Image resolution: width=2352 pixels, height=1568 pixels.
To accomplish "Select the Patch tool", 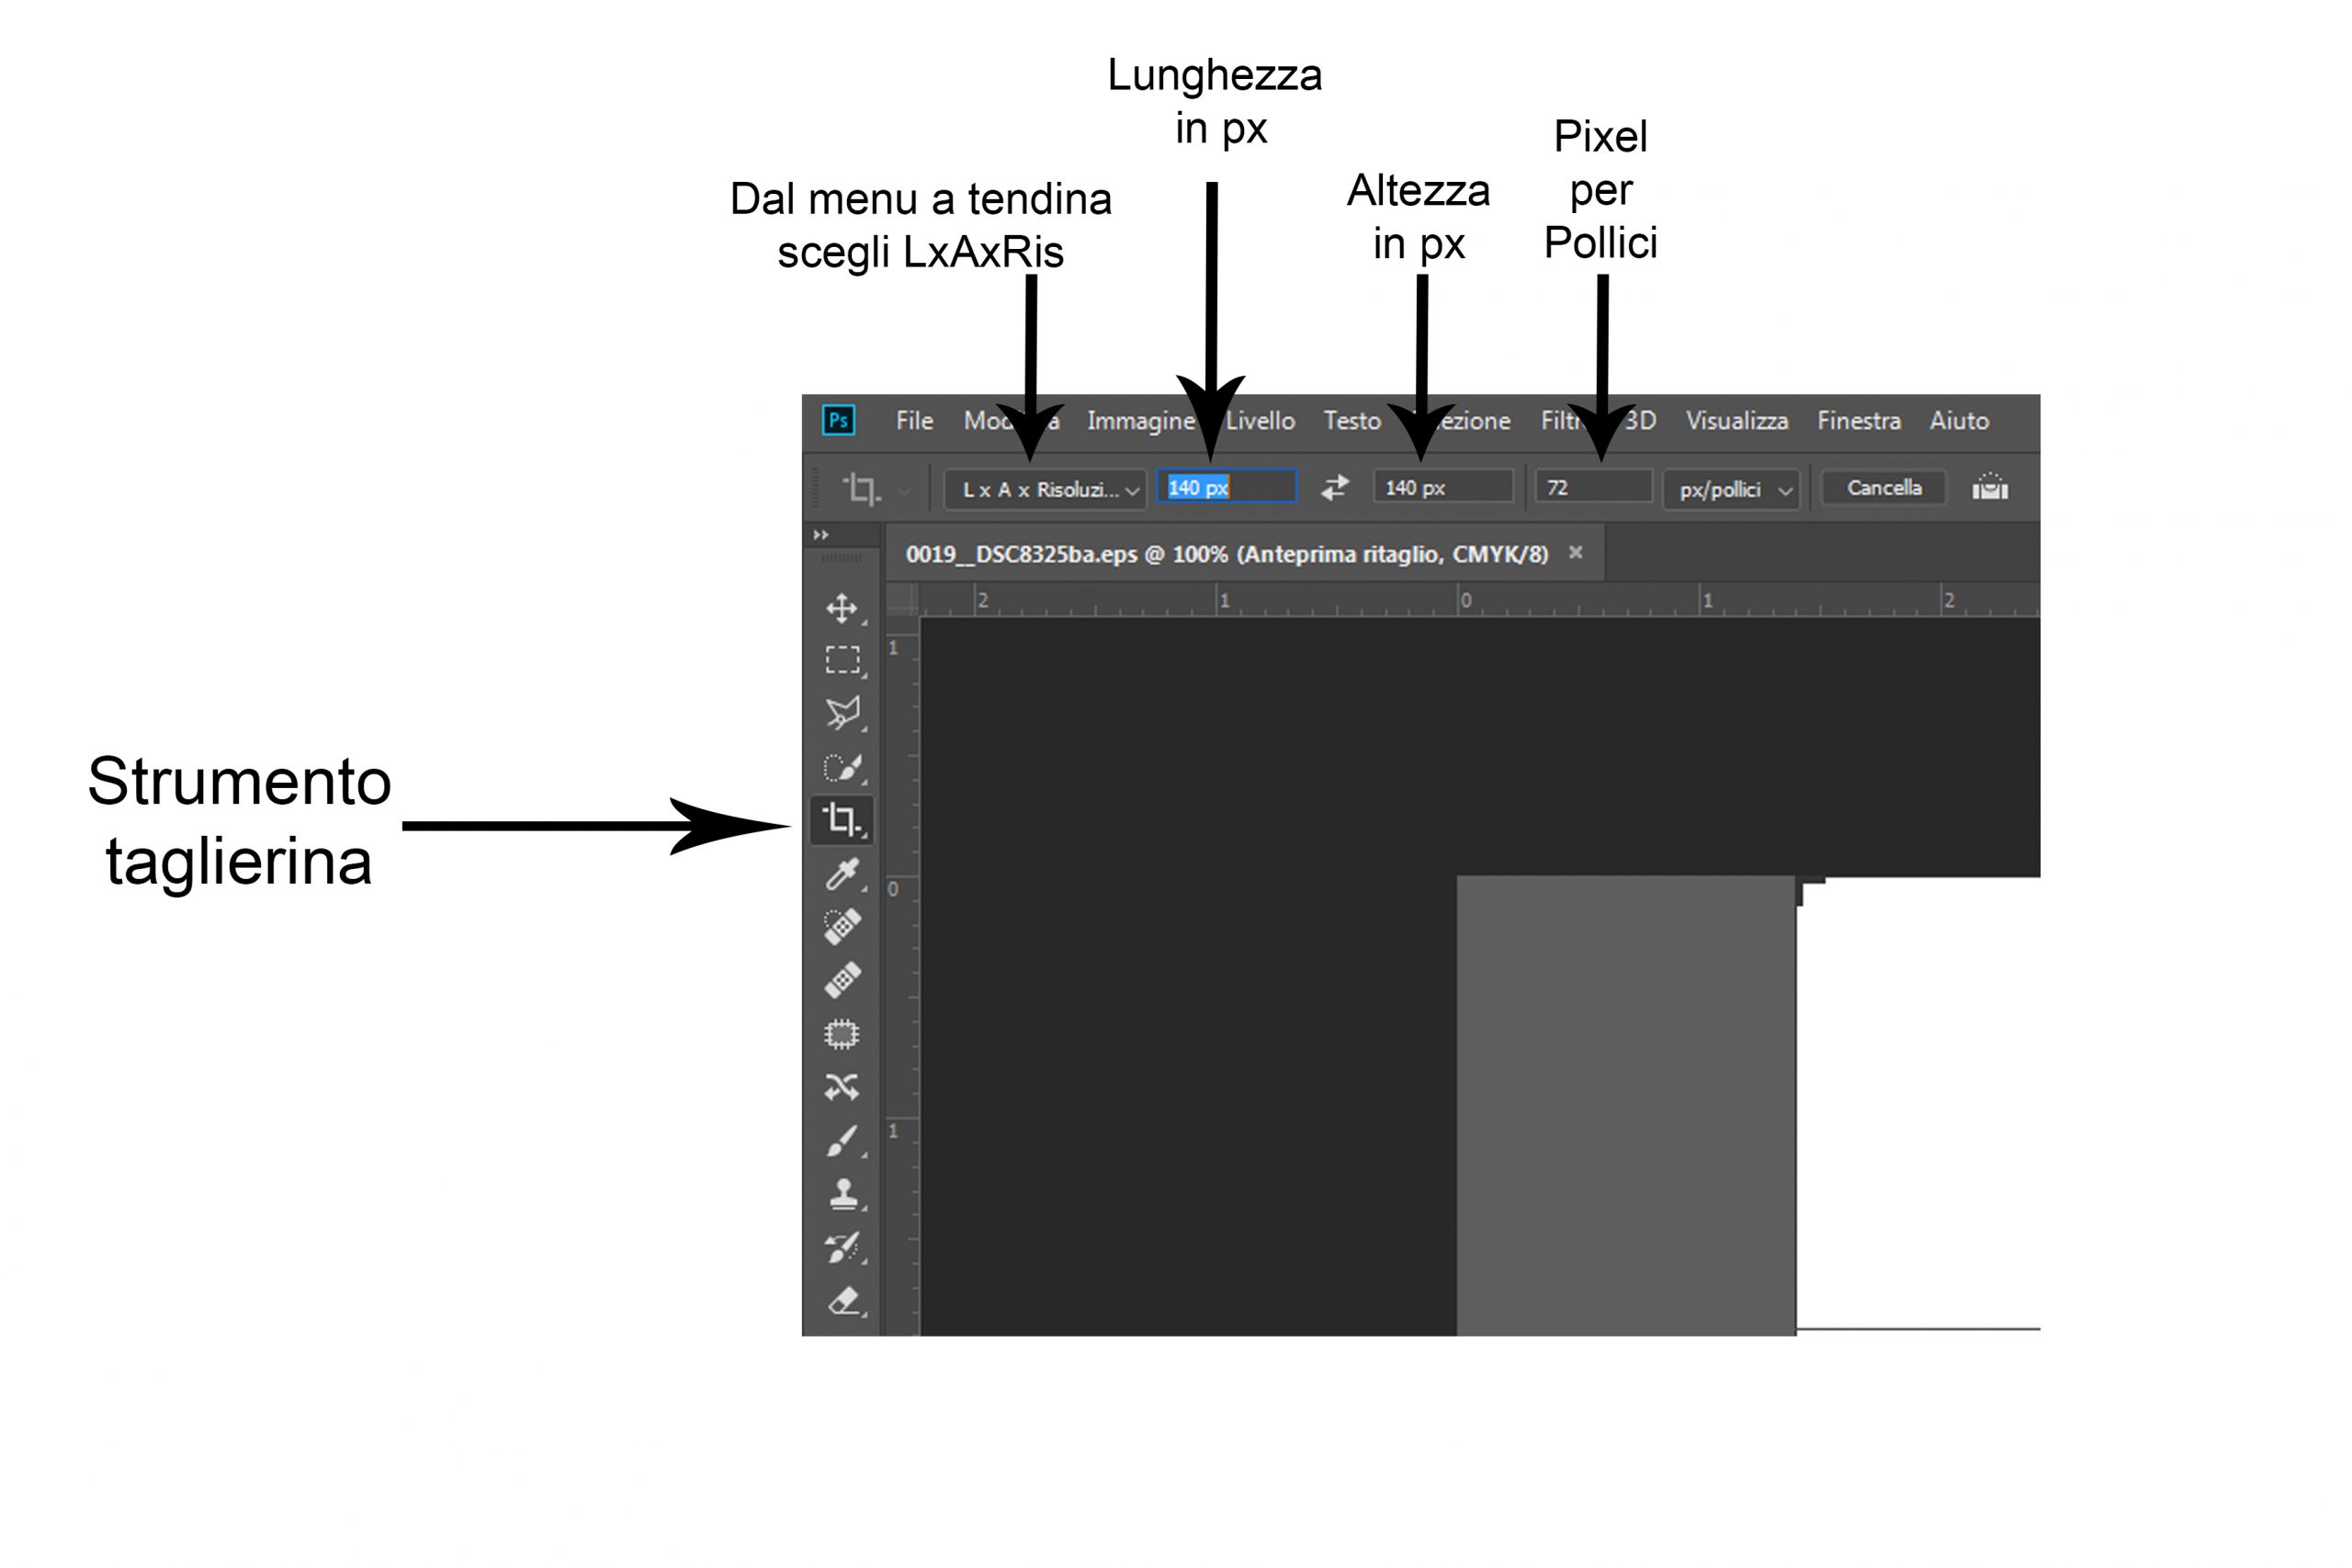I will 842,1034.
